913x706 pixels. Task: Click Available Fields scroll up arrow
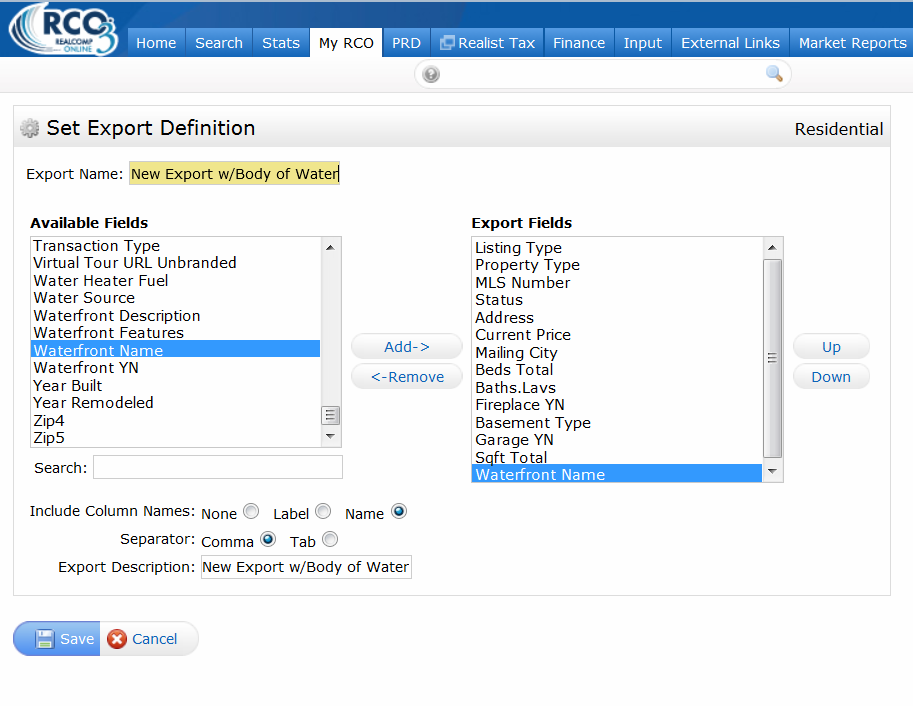(x=331, y=248)
